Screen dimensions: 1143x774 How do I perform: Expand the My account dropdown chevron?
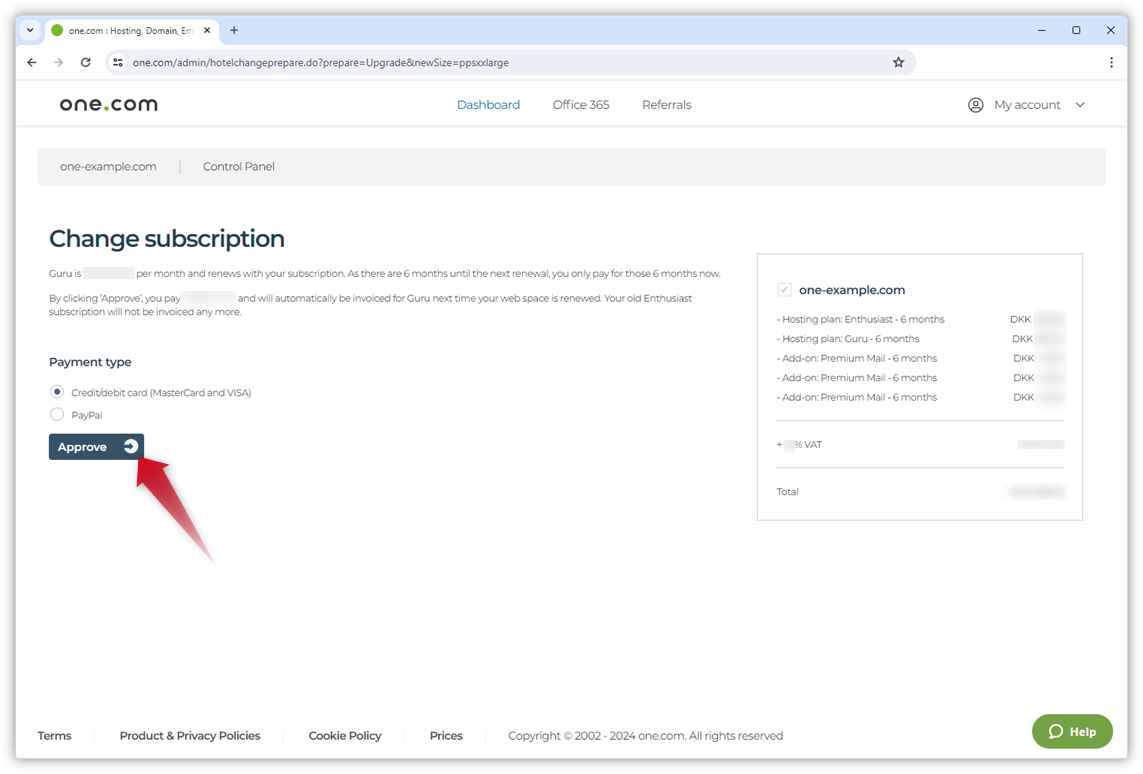coord(1080,105)
